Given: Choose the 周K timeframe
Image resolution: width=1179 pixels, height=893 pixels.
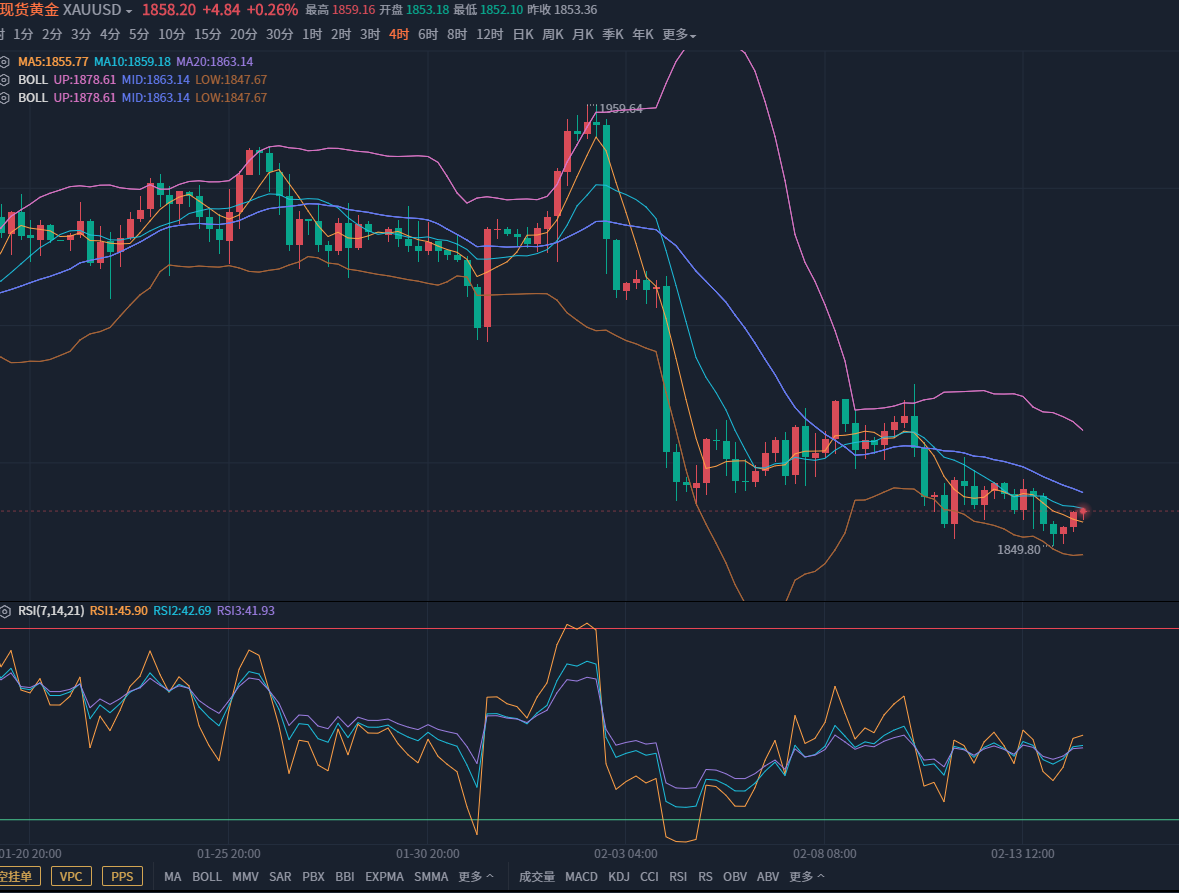Looking at the screenshot, I should pyautogui.click(x=553, y=34).
